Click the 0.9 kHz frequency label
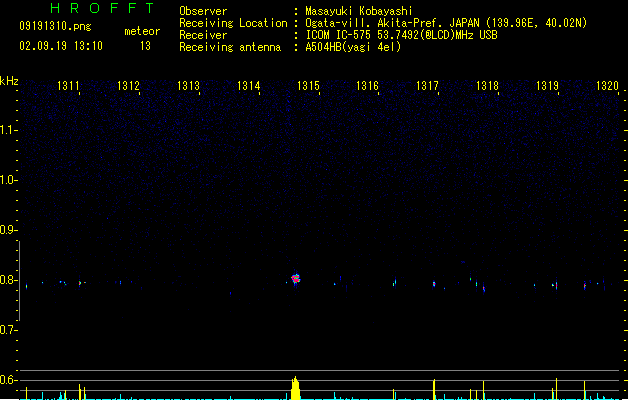This screenshot has height=400, width=629. click(x=8, y=230)
